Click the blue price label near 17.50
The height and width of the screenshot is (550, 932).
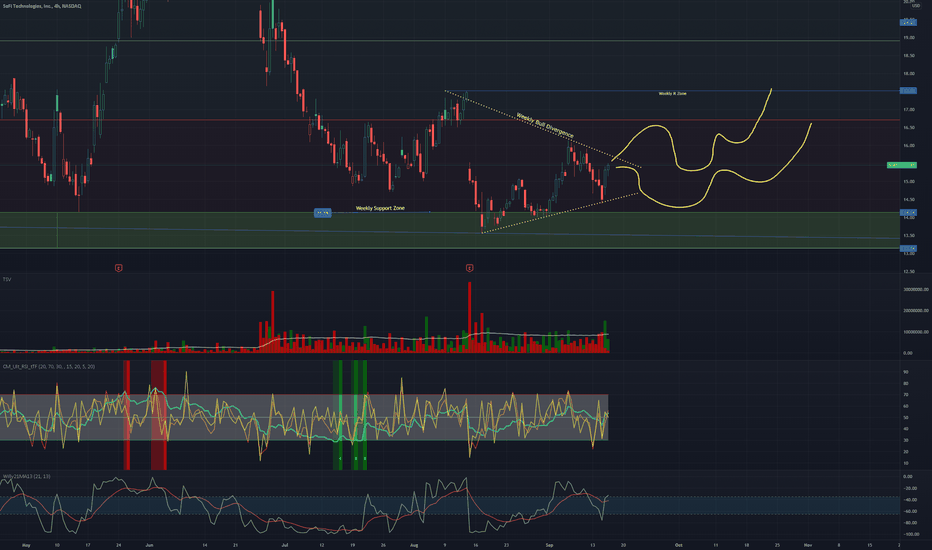(908, 90)
